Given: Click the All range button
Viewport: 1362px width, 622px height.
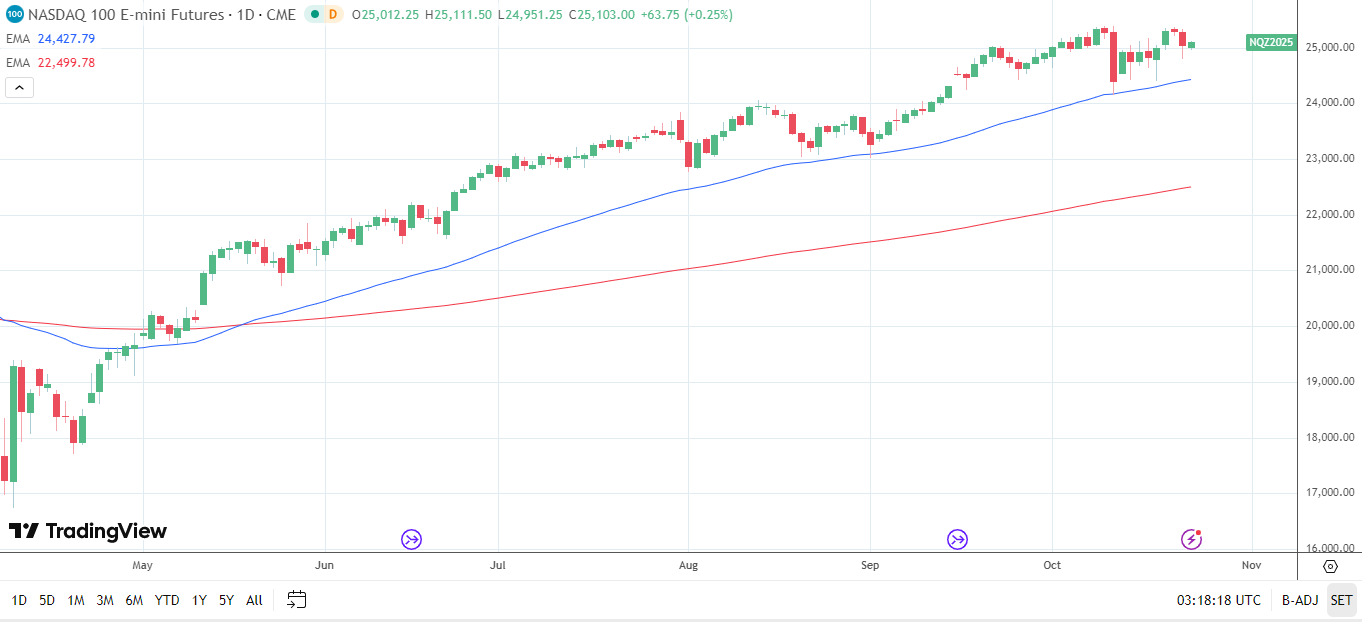Looking at the screenshot, I should pyautogui.click(x=254, y=600).
